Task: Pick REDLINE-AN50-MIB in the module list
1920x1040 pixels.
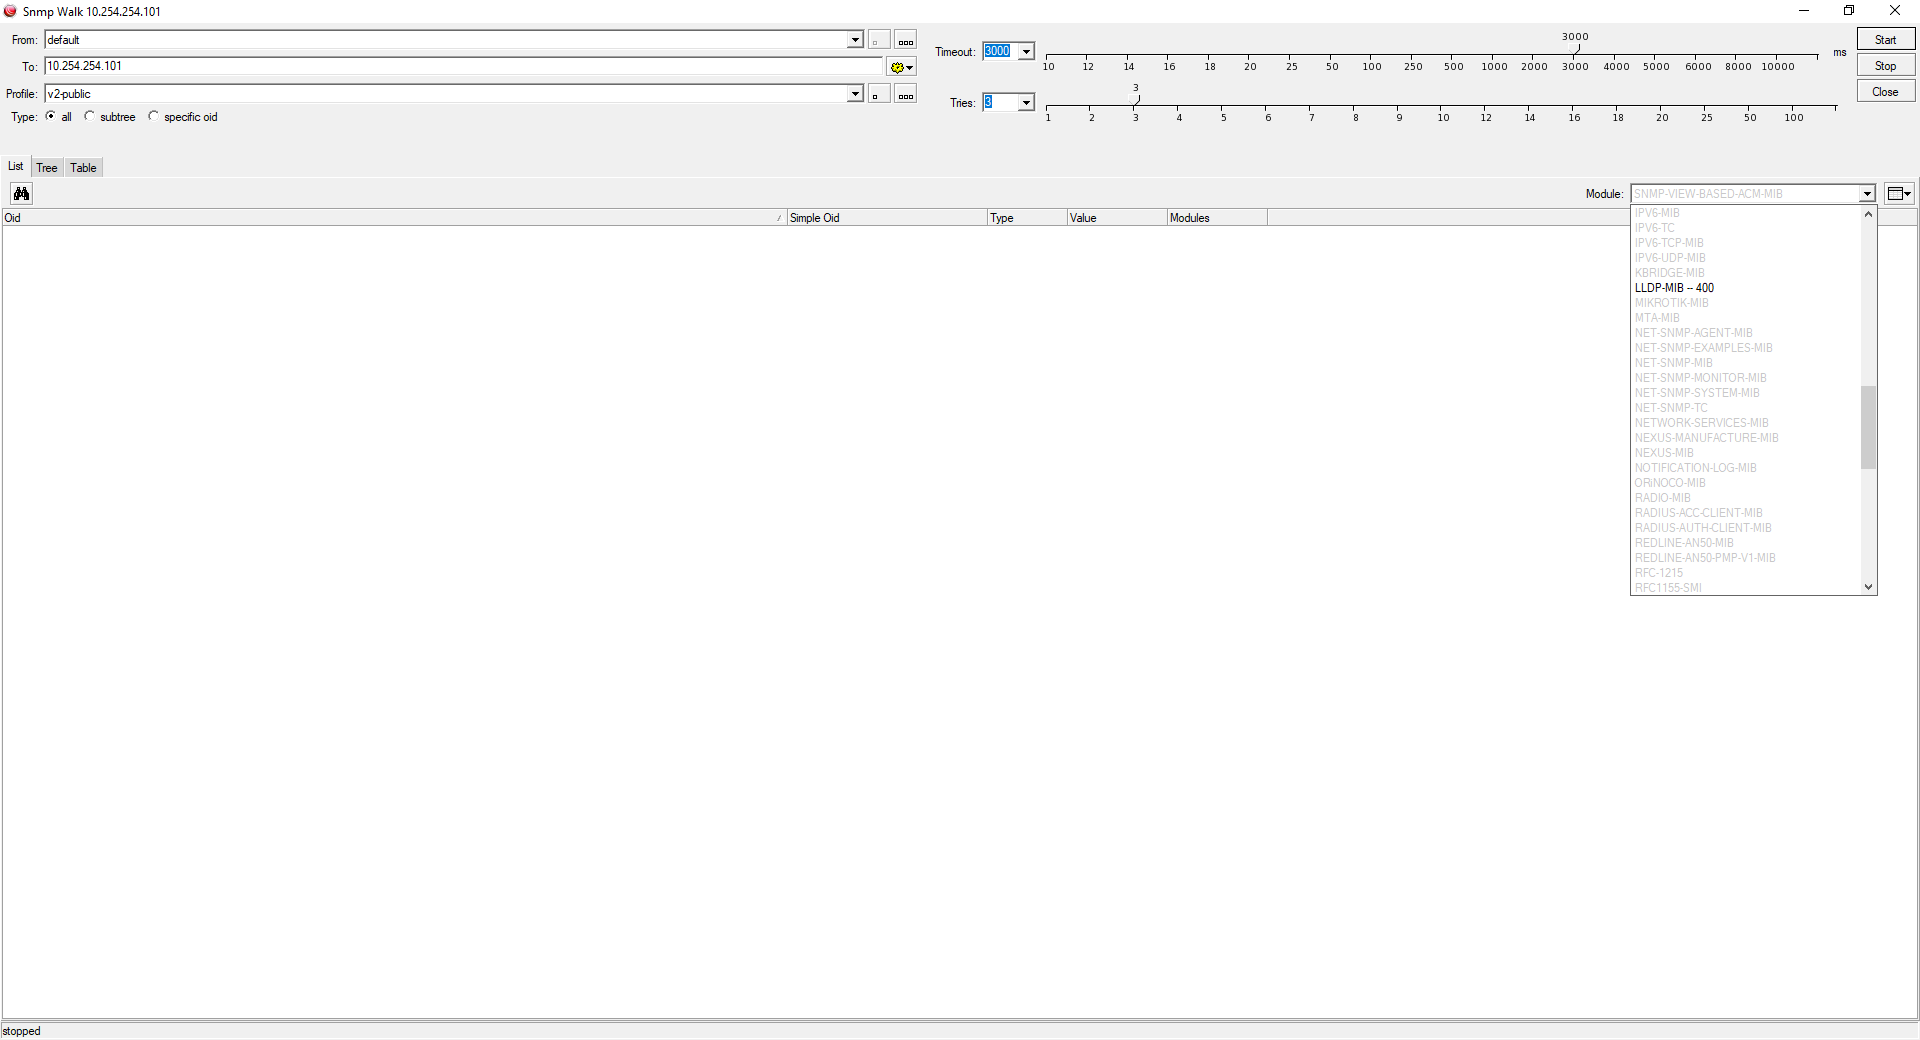Action: (x=1684, y=543)
